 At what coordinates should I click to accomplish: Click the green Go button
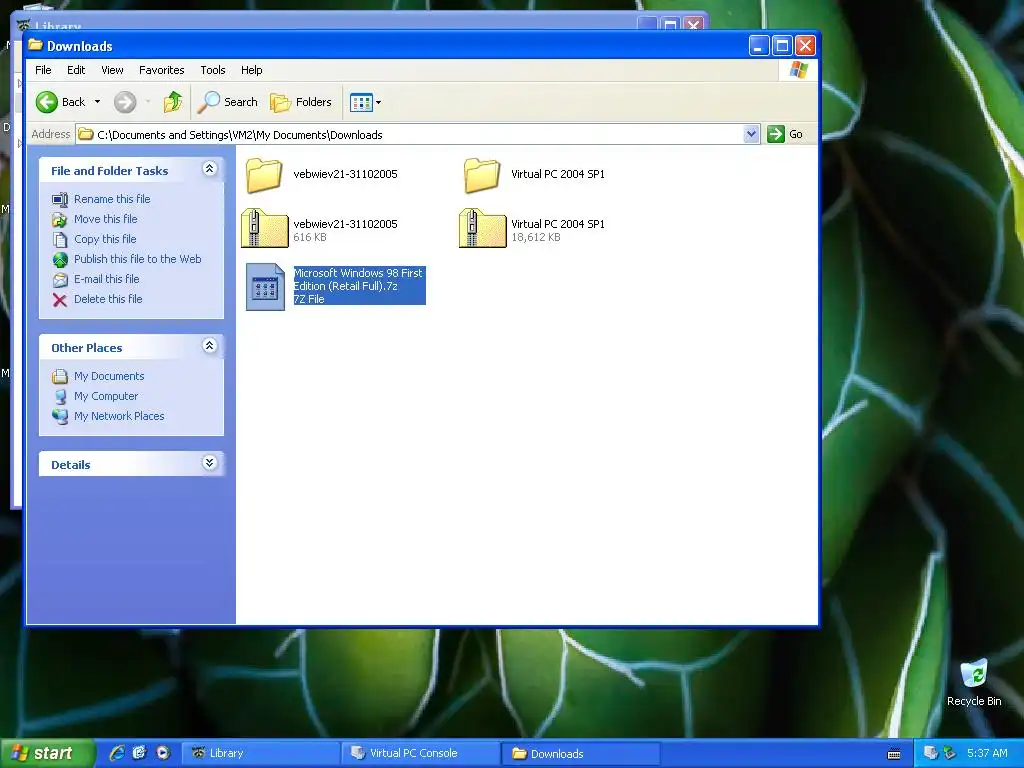click(x=785, y=134)
